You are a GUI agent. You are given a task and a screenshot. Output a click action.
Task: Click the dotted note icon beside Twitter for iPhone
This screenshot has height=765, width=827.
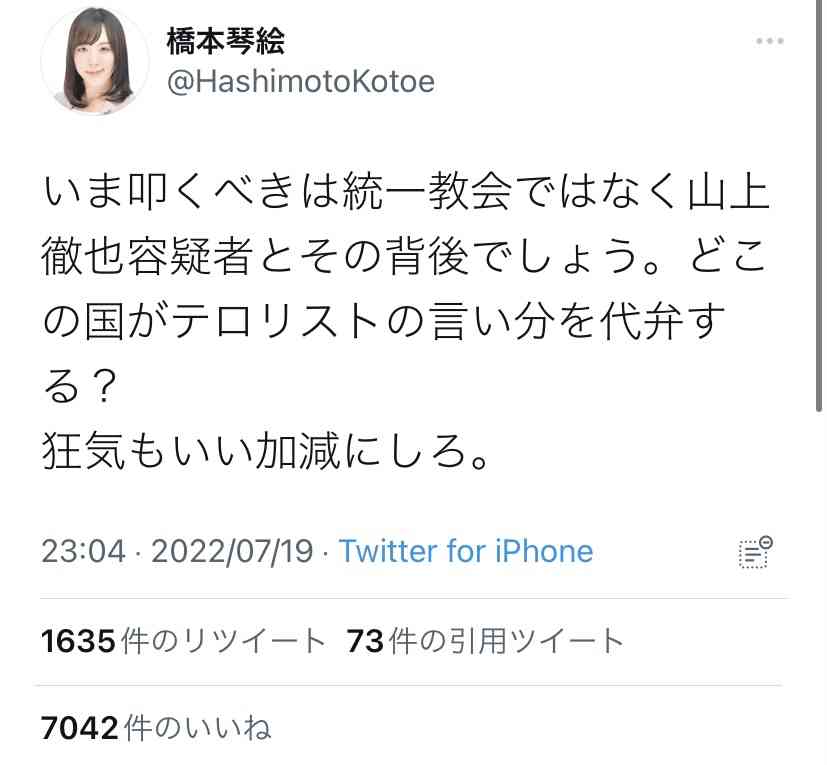point(755,552)
